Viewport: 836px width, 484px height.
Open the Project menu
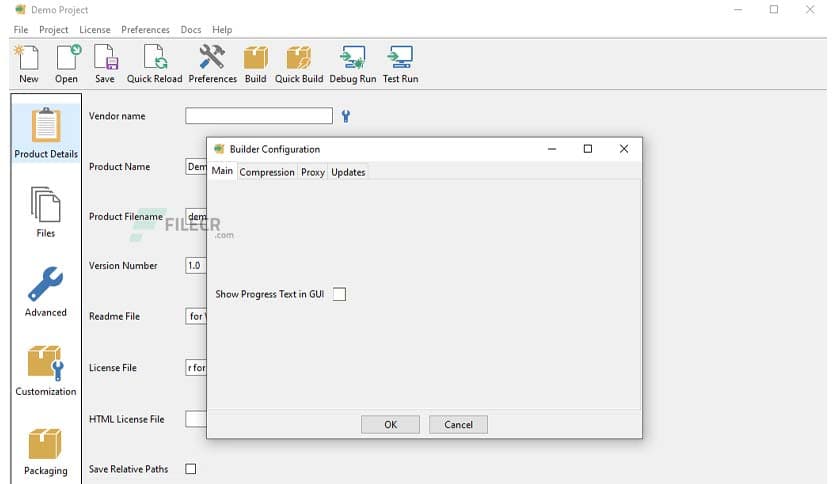[53, 30]
